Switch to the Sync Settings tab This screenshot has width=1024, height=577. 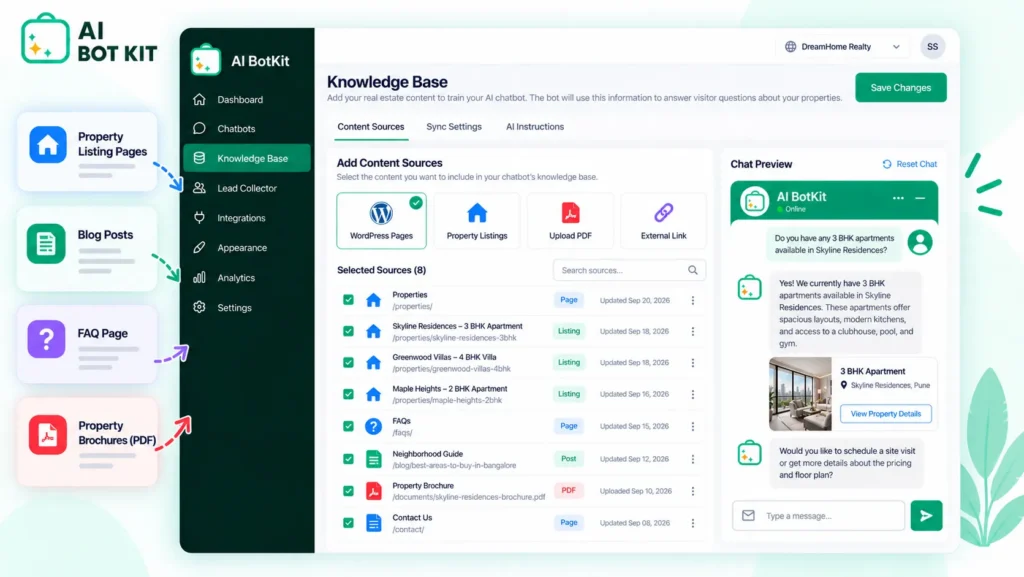click(x=454, y=127)
